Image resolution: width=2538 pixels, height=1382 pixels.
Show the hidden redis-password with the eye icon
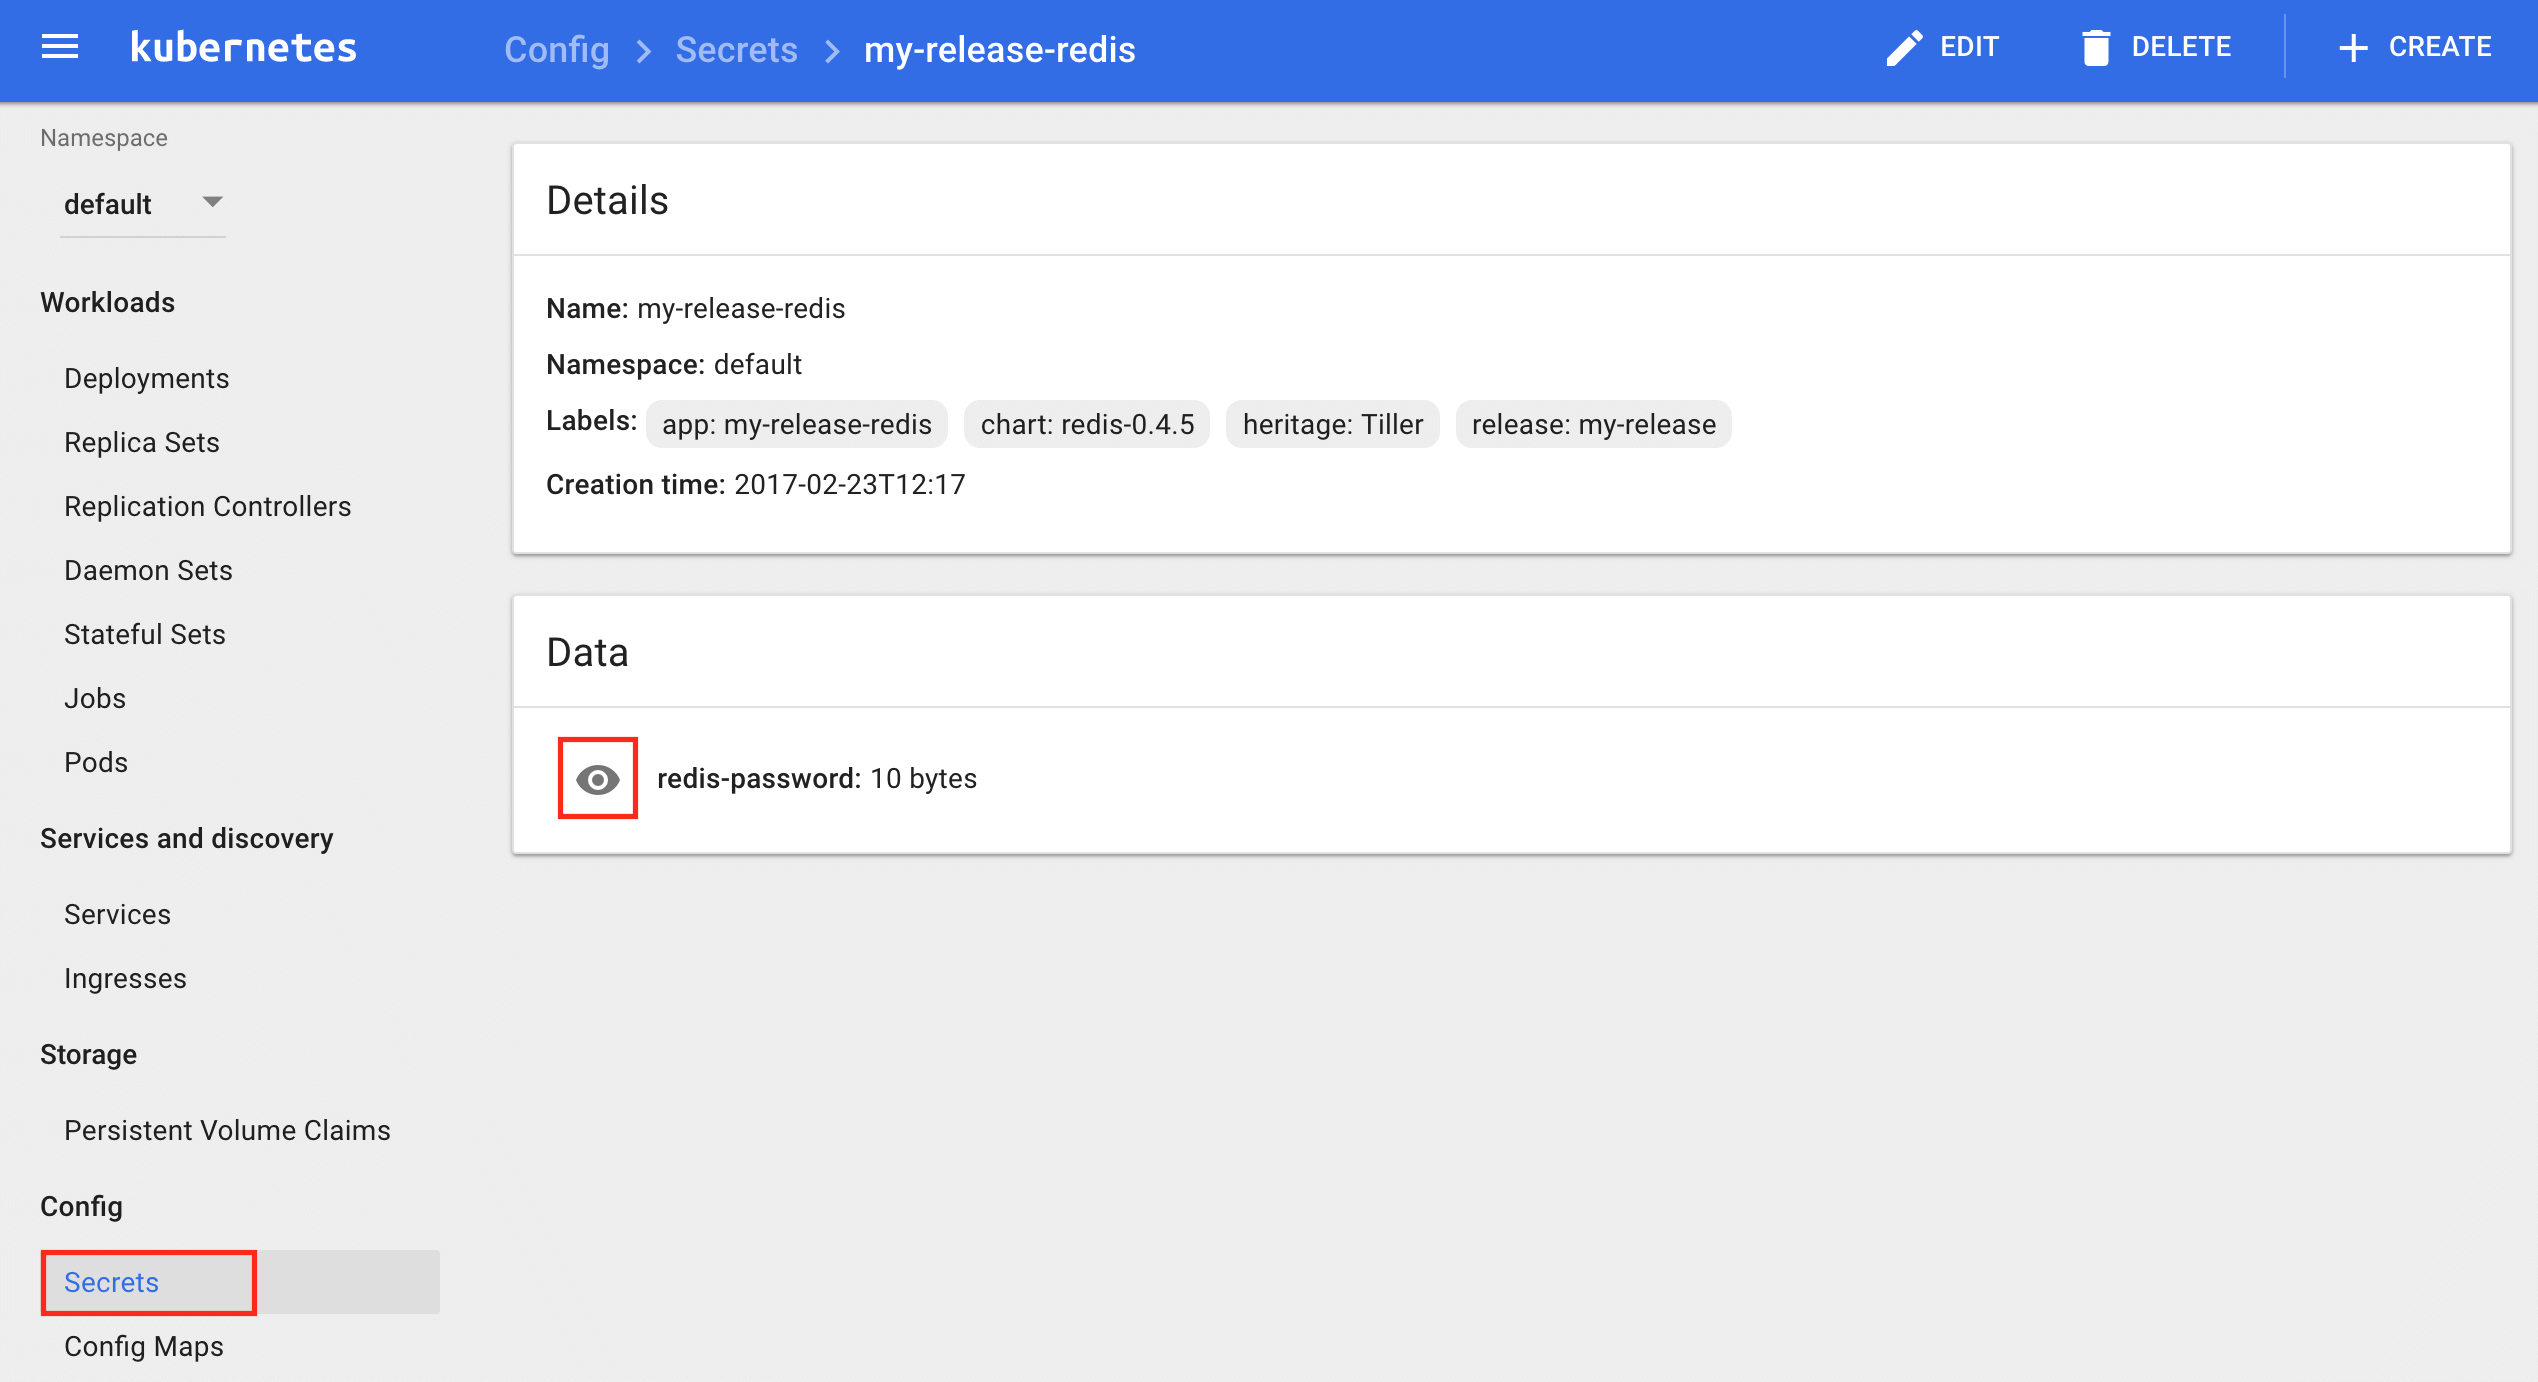tap(598, 778)
